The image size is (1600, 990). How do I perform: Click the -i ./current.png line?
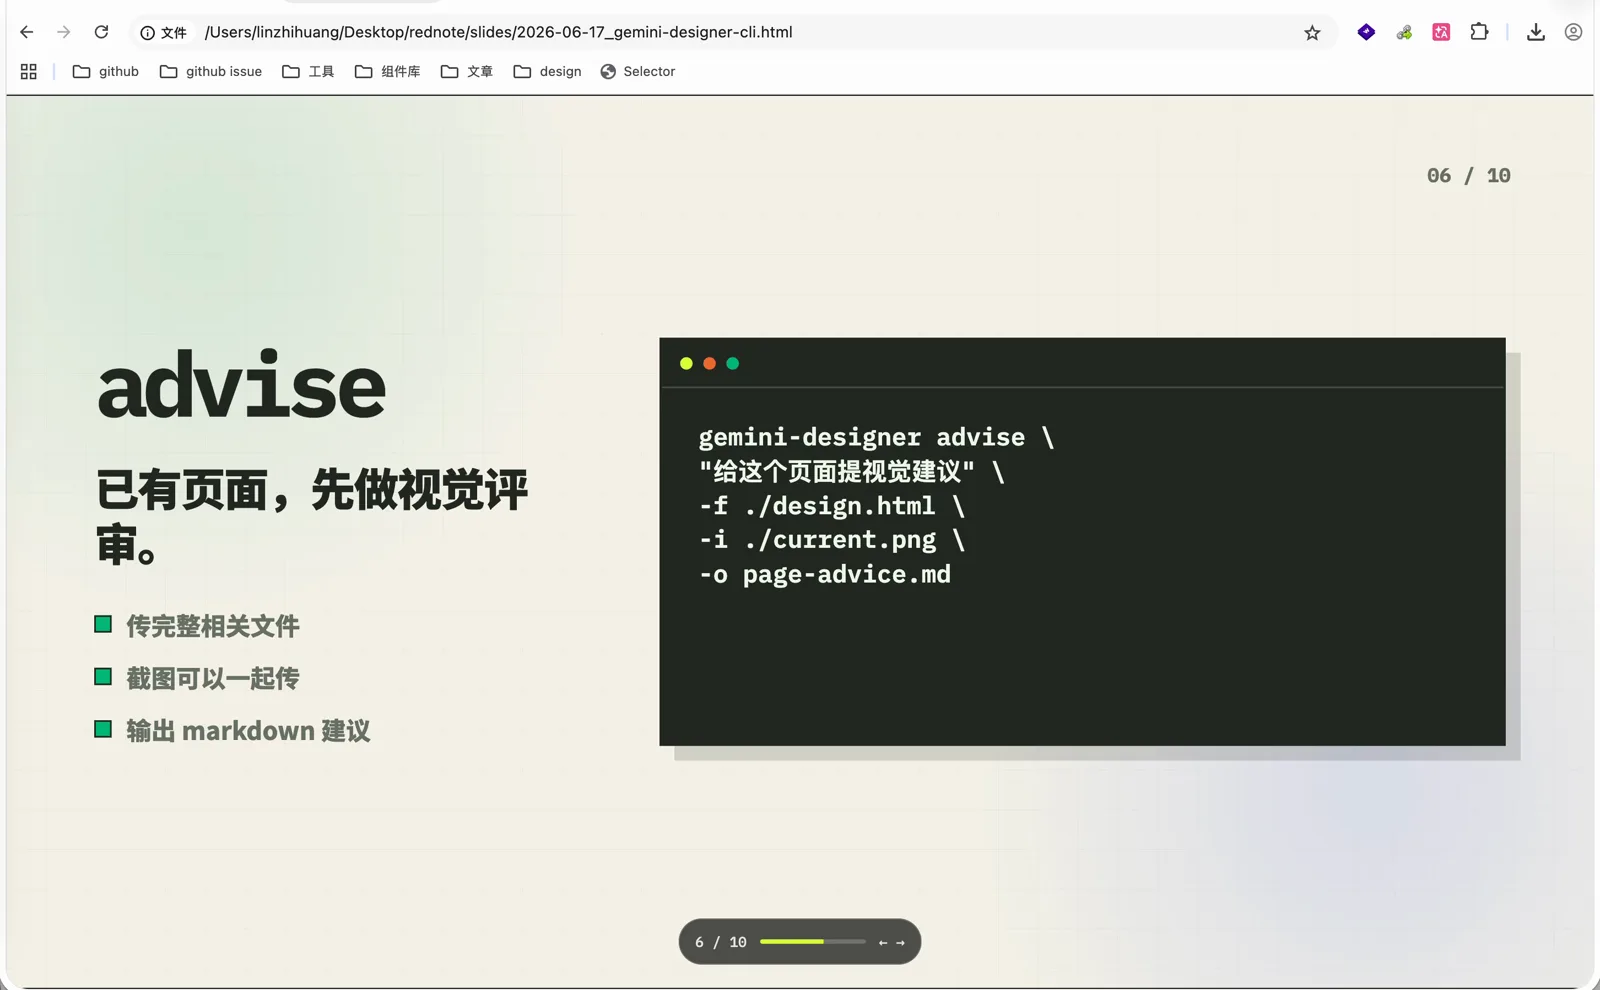pos(832,540)
